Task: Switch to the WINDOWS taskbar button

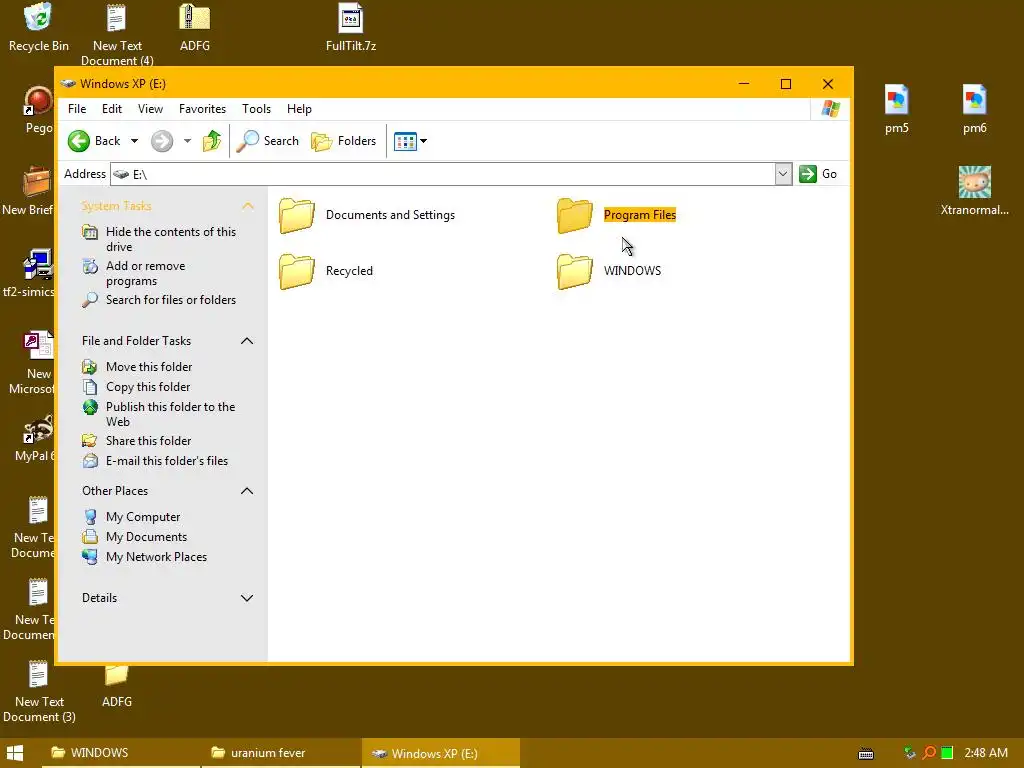Action: tap(121, 753)
